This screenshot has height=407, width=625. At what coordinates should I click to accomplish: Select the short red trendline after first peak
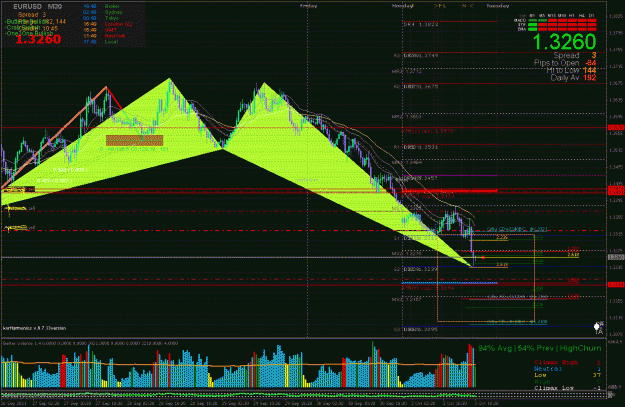[x=114, y=98]
